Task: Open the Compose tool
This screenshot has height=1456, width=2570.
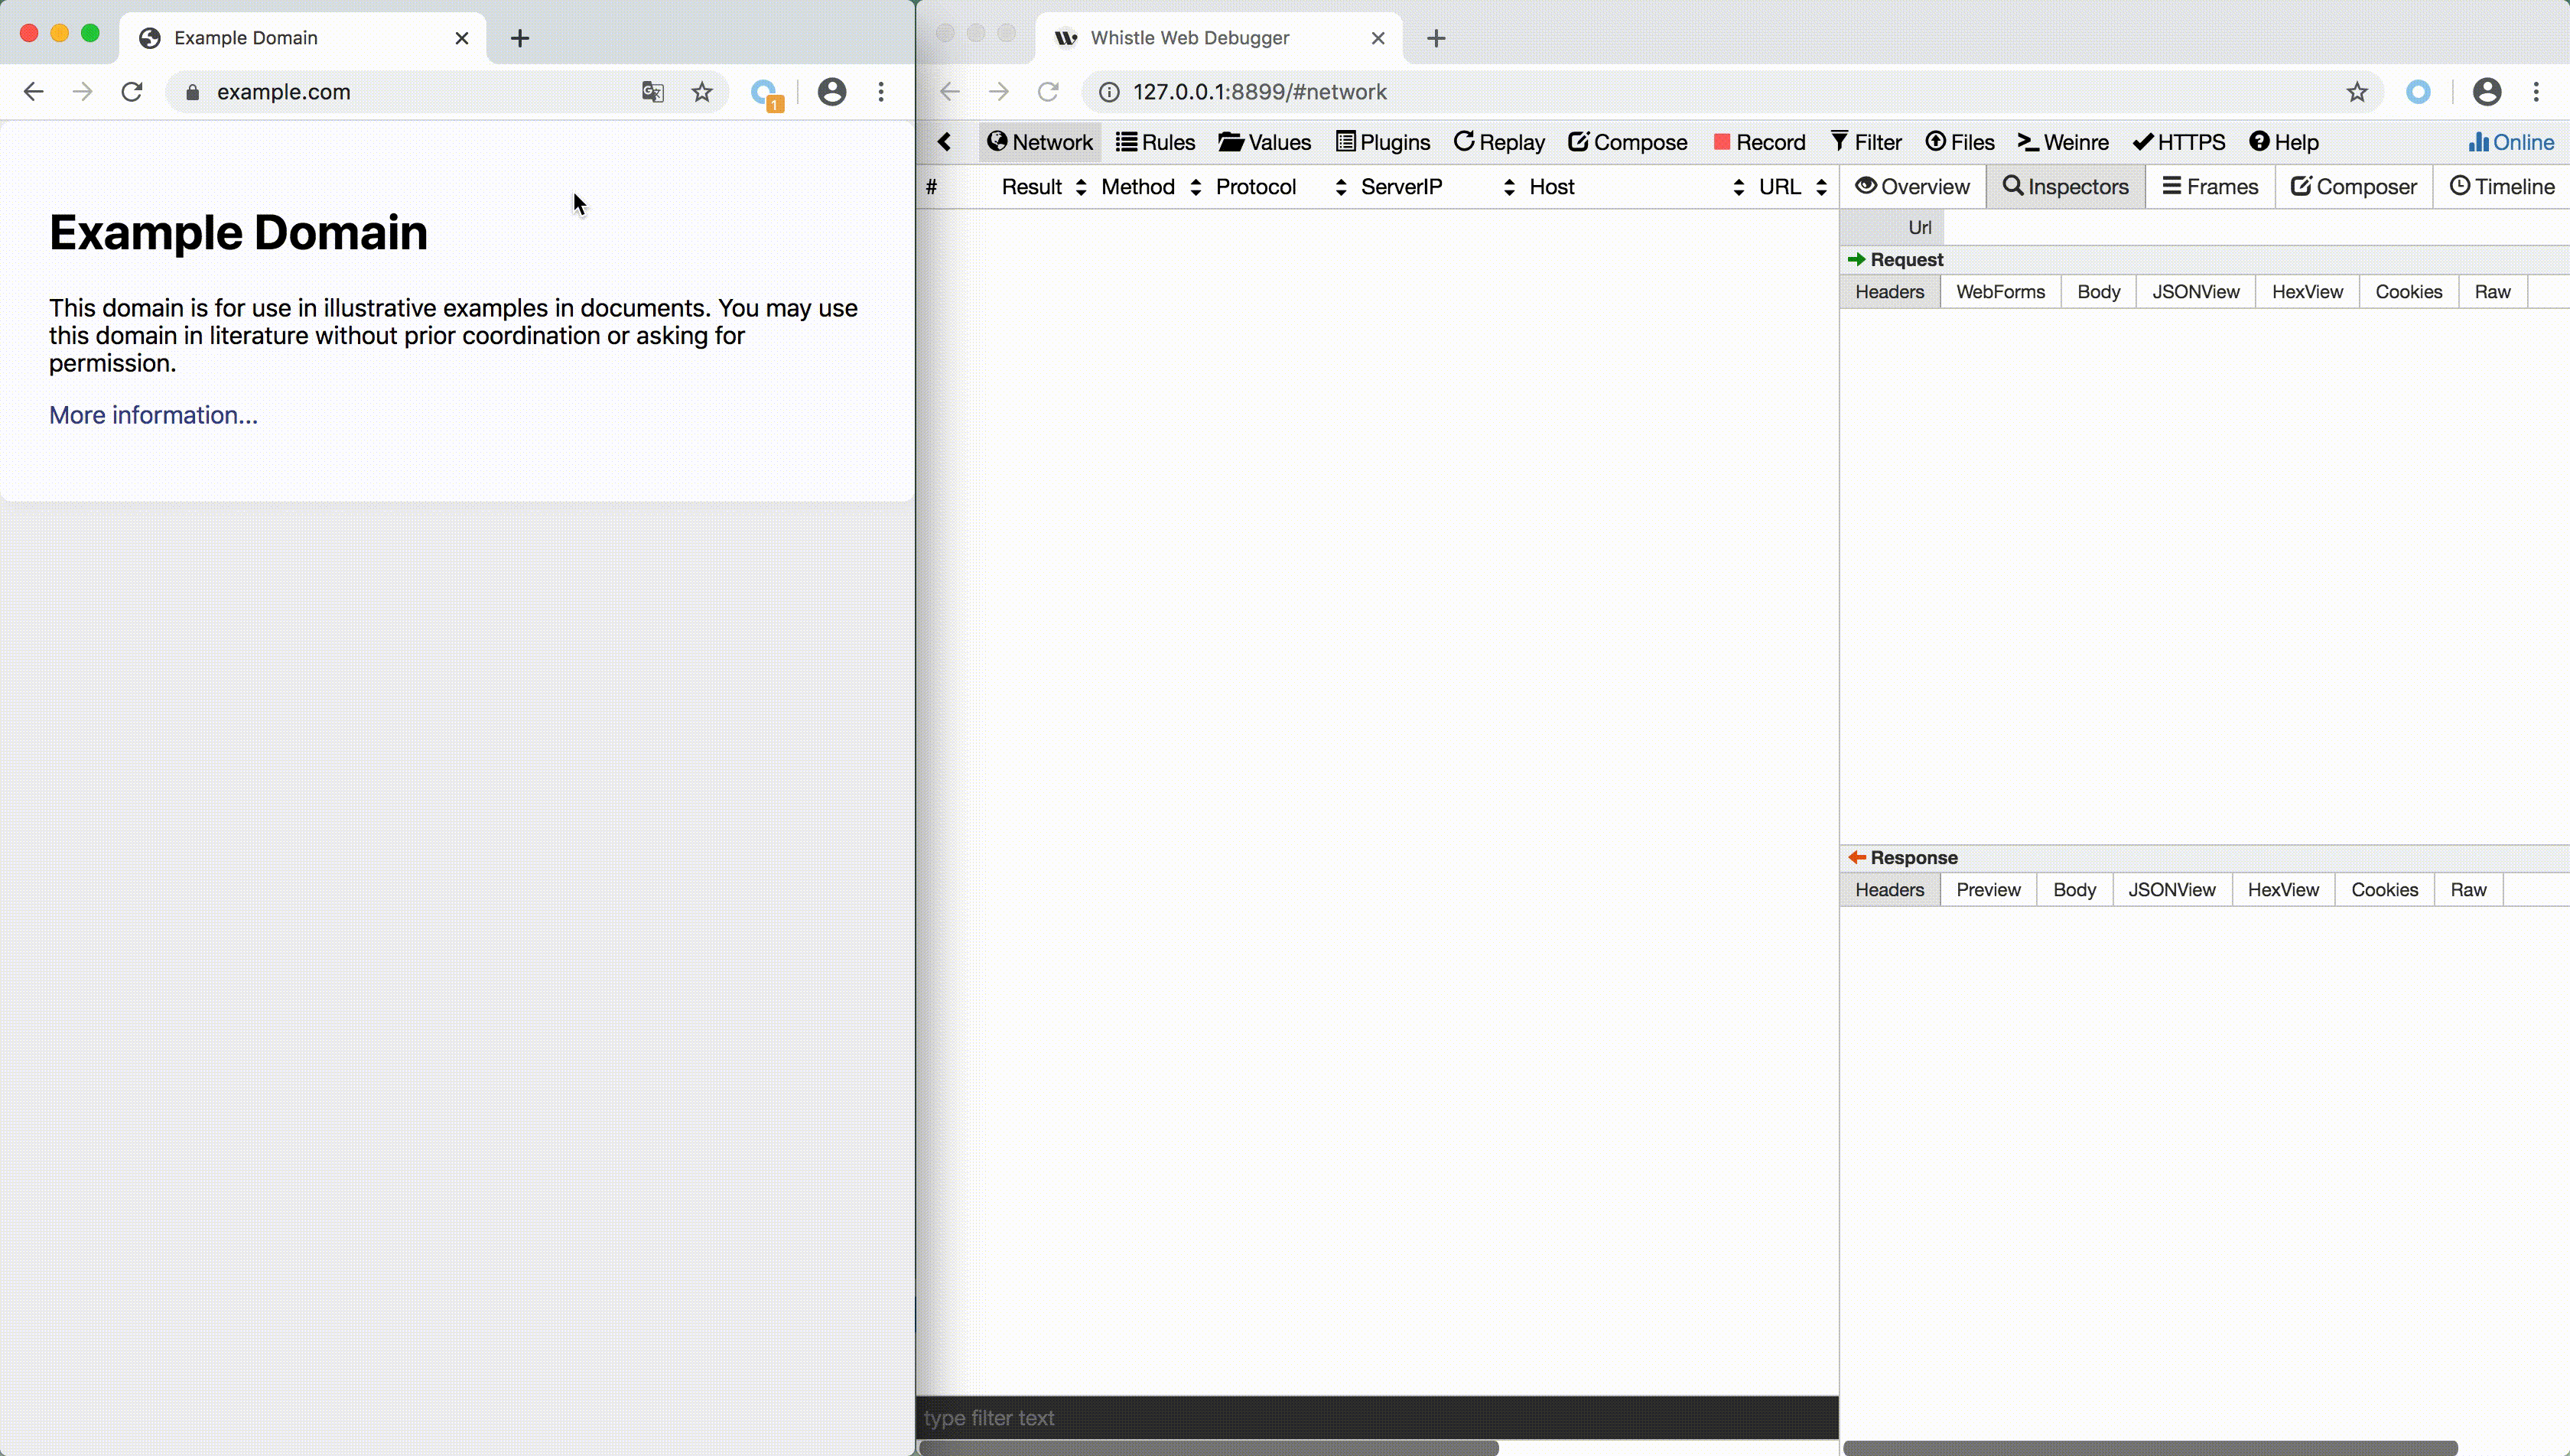Action: tap(1628, 142)
